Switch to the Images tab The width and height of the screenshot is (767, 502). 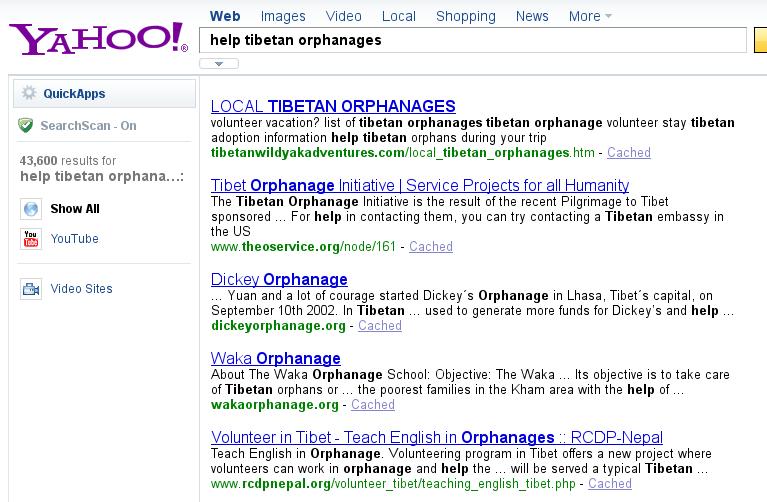click(x=283, y=16)
